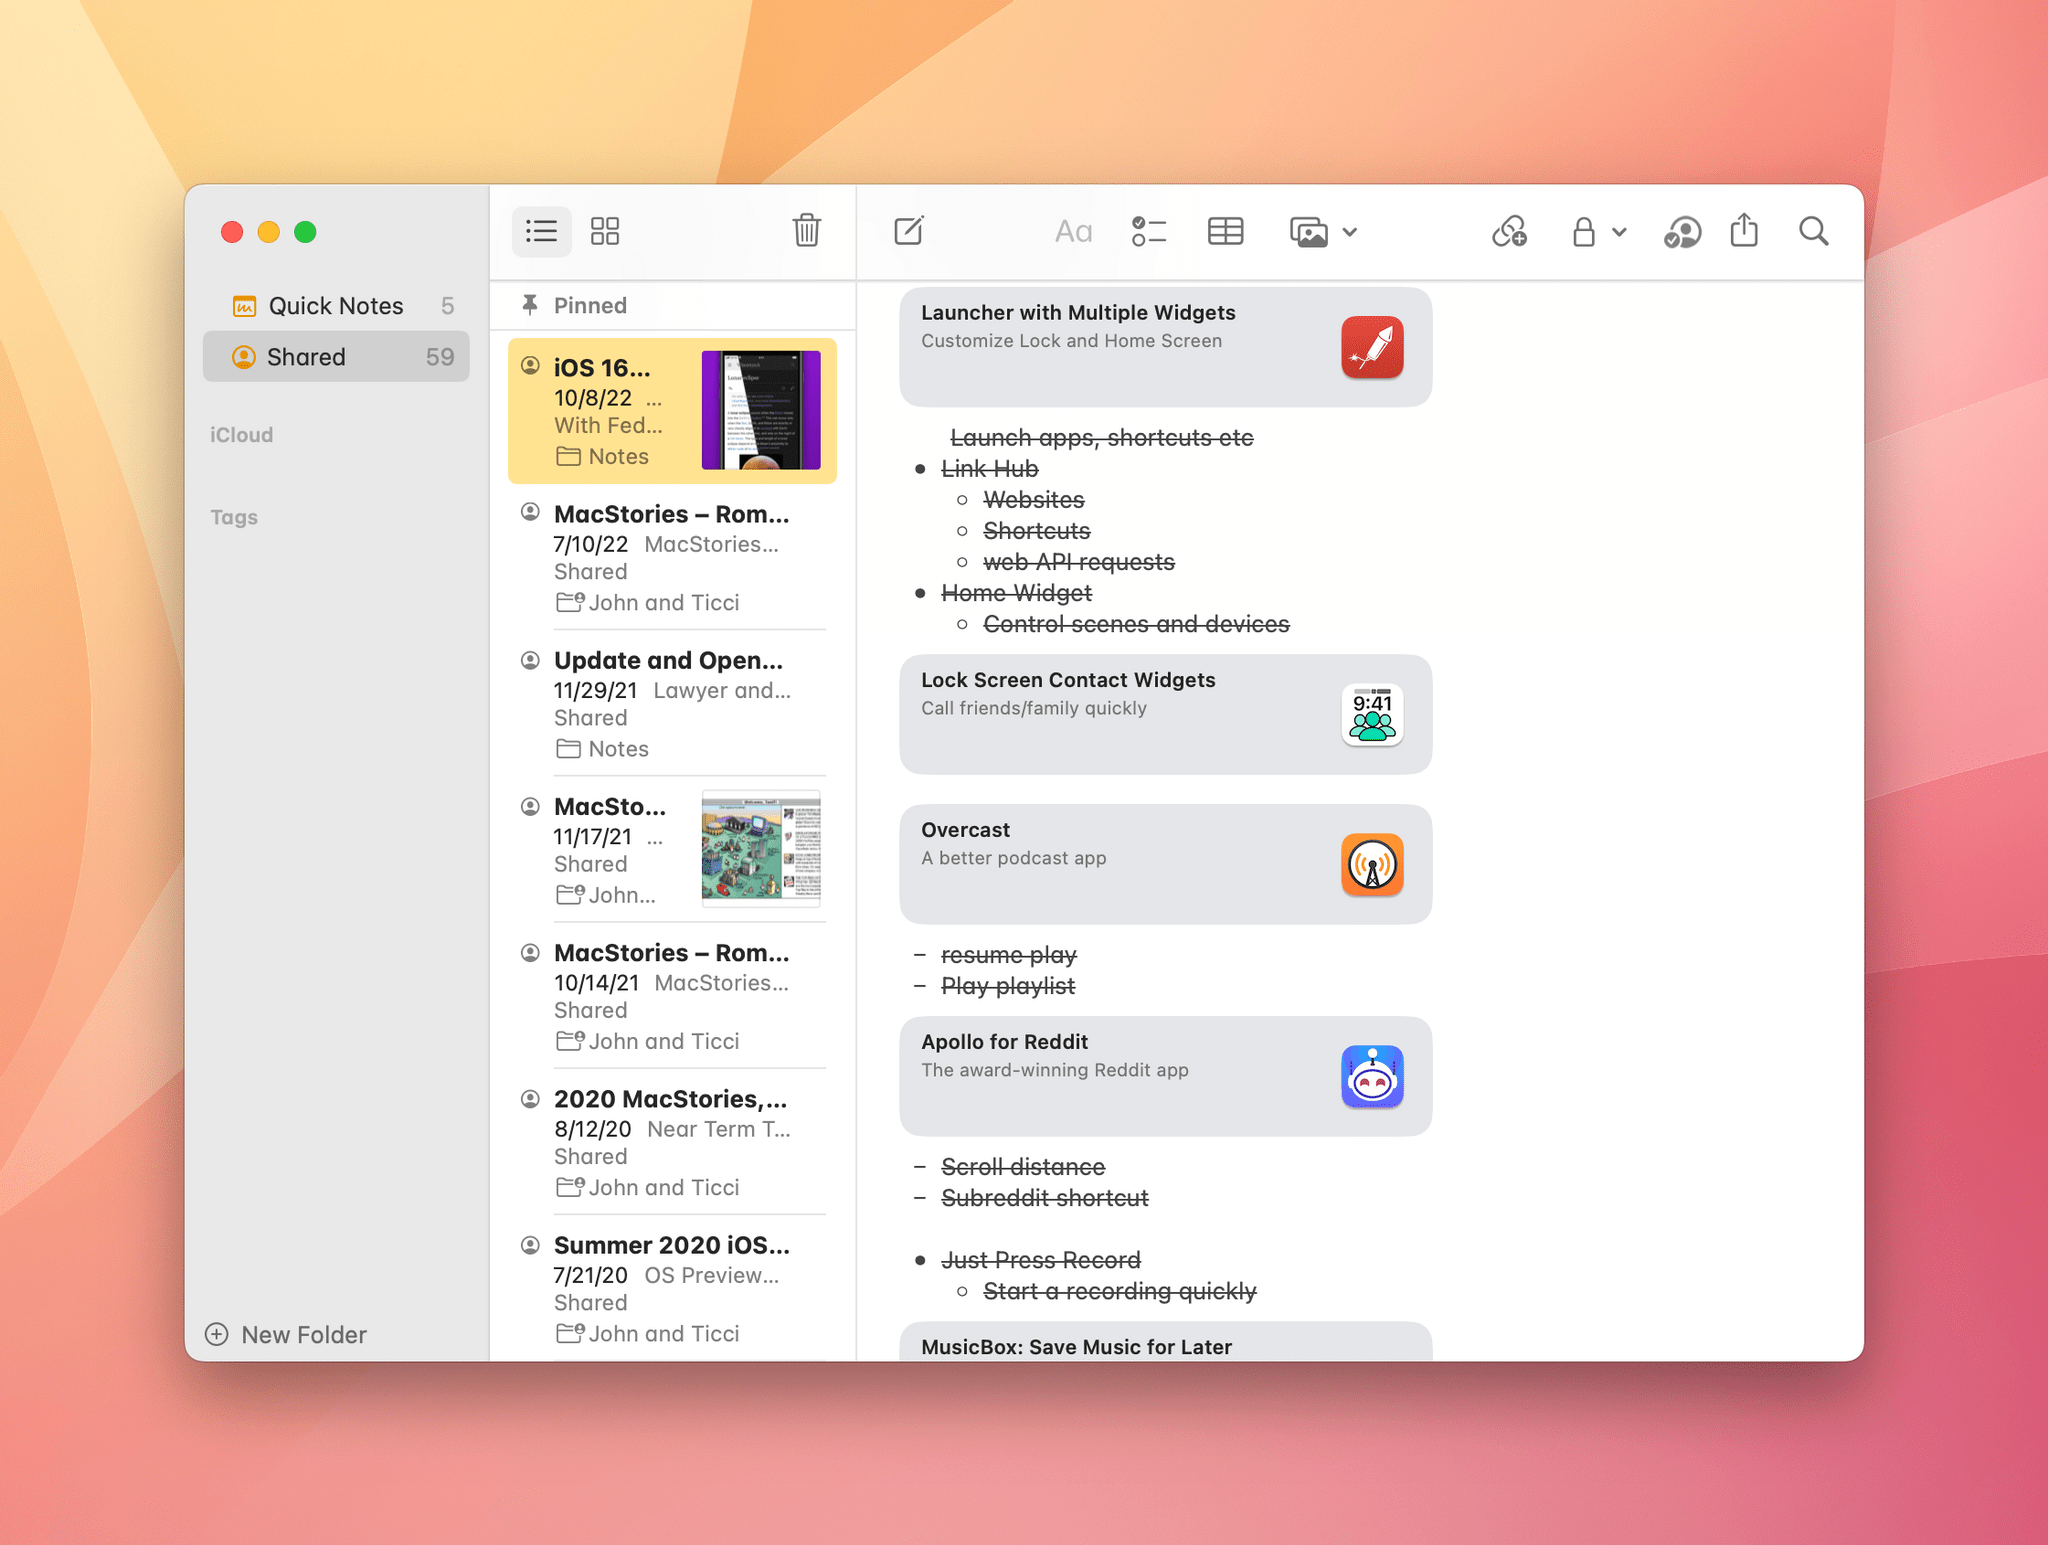Click the Lock Screen Contact Widgets icon
The height and width of the screenshot is (1545, 2048).
click(x=1372, y=714)
